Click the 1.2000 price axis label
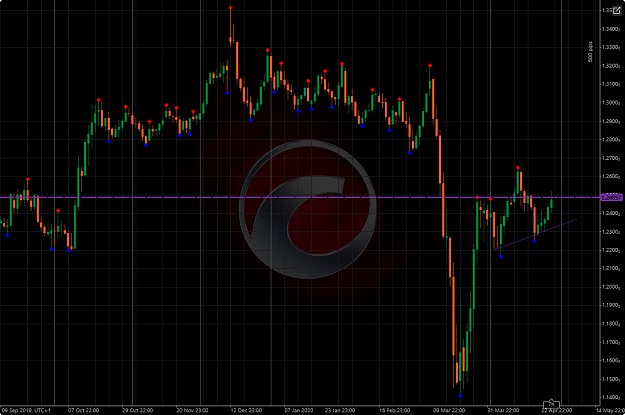The image size is (625, 415). pyautogui.click(x=611, y=287)
